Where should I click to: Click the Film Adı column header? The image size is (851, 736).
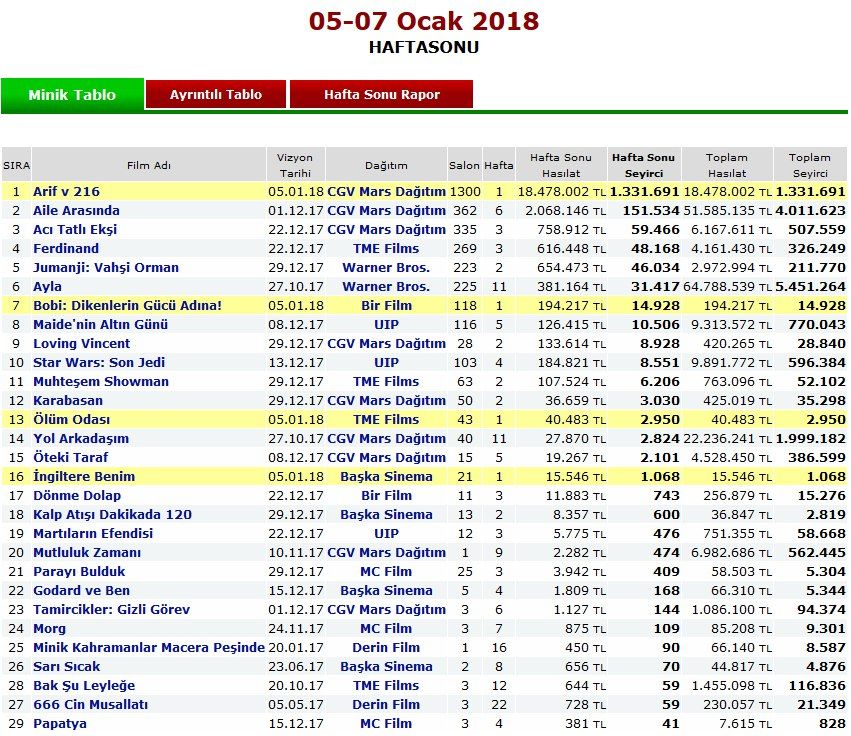click(x=149, y=165)
